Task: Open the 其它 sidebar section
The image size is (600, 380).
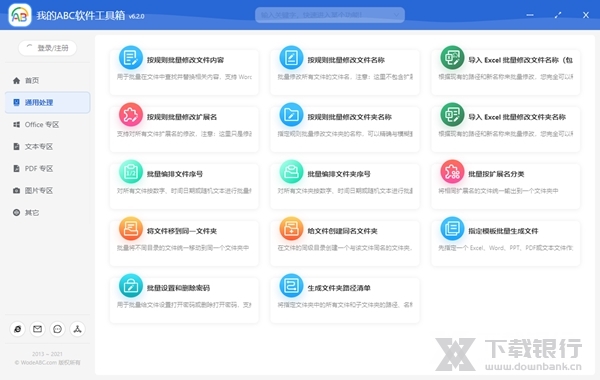Action: tap(47, 212)
